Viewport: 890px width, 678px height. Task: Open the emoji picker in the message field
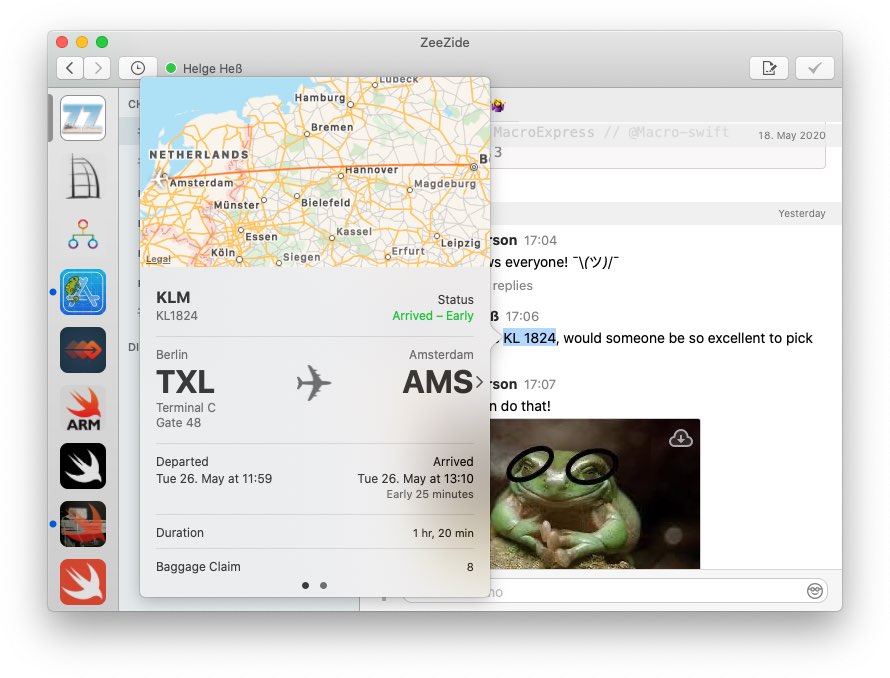coord(815,591)
